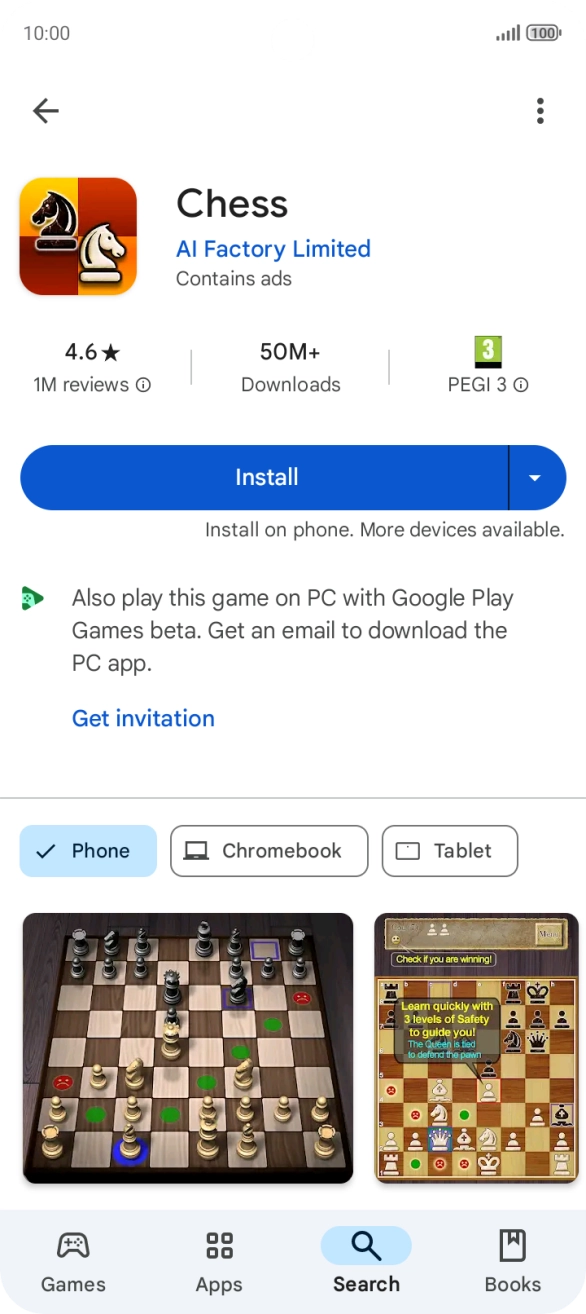Tap the back arrow to leave app page

pyautogui.click(x=46, y=111)
